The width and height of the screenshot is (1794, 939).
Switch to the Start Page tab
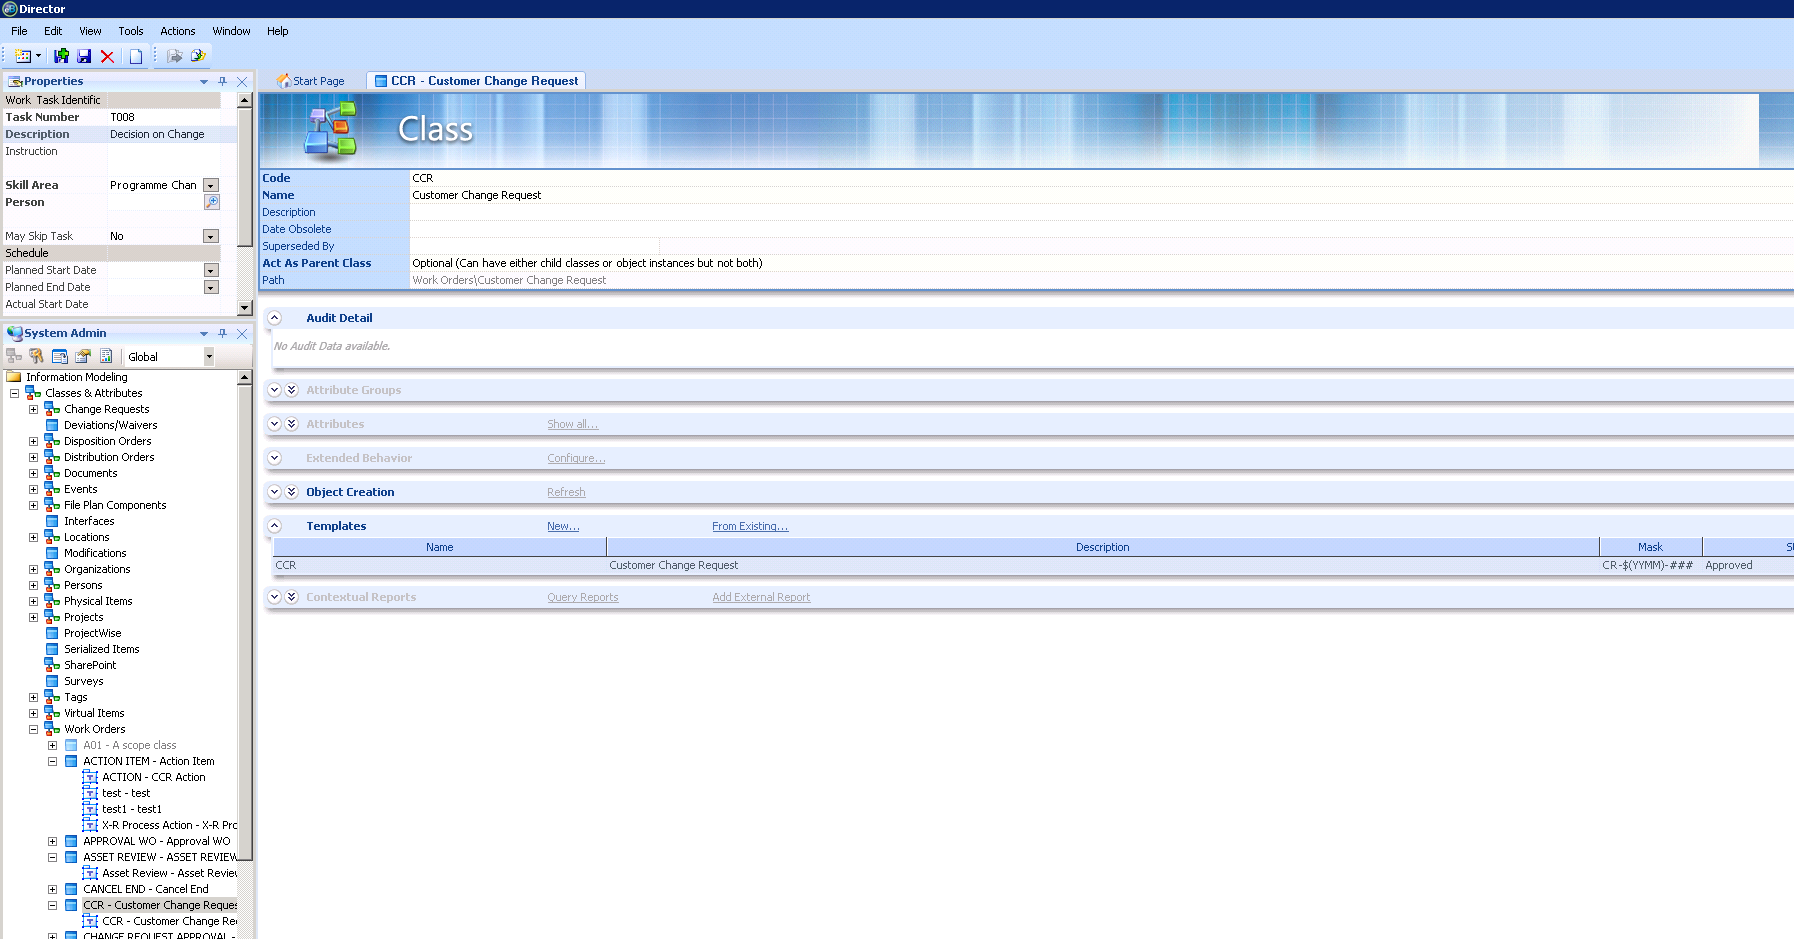[311, 81]
